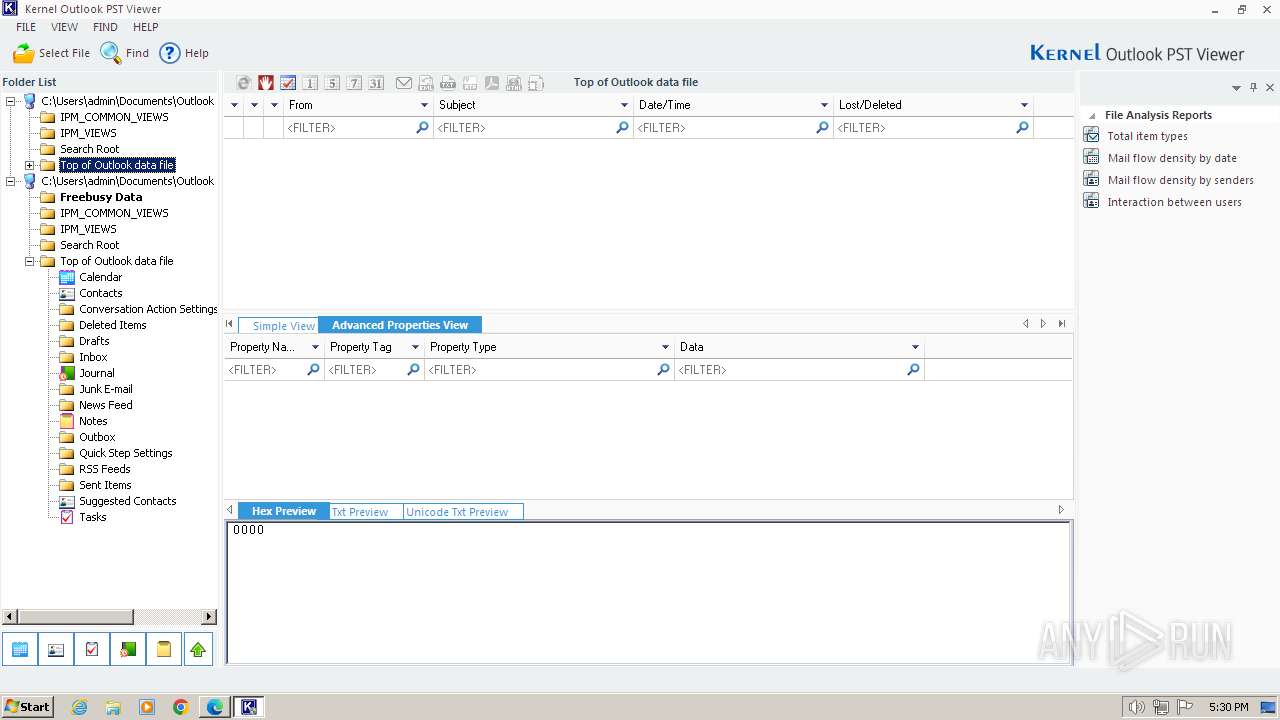Click the Select File toolbar button

pyautogui.click(x=51, y=53)
